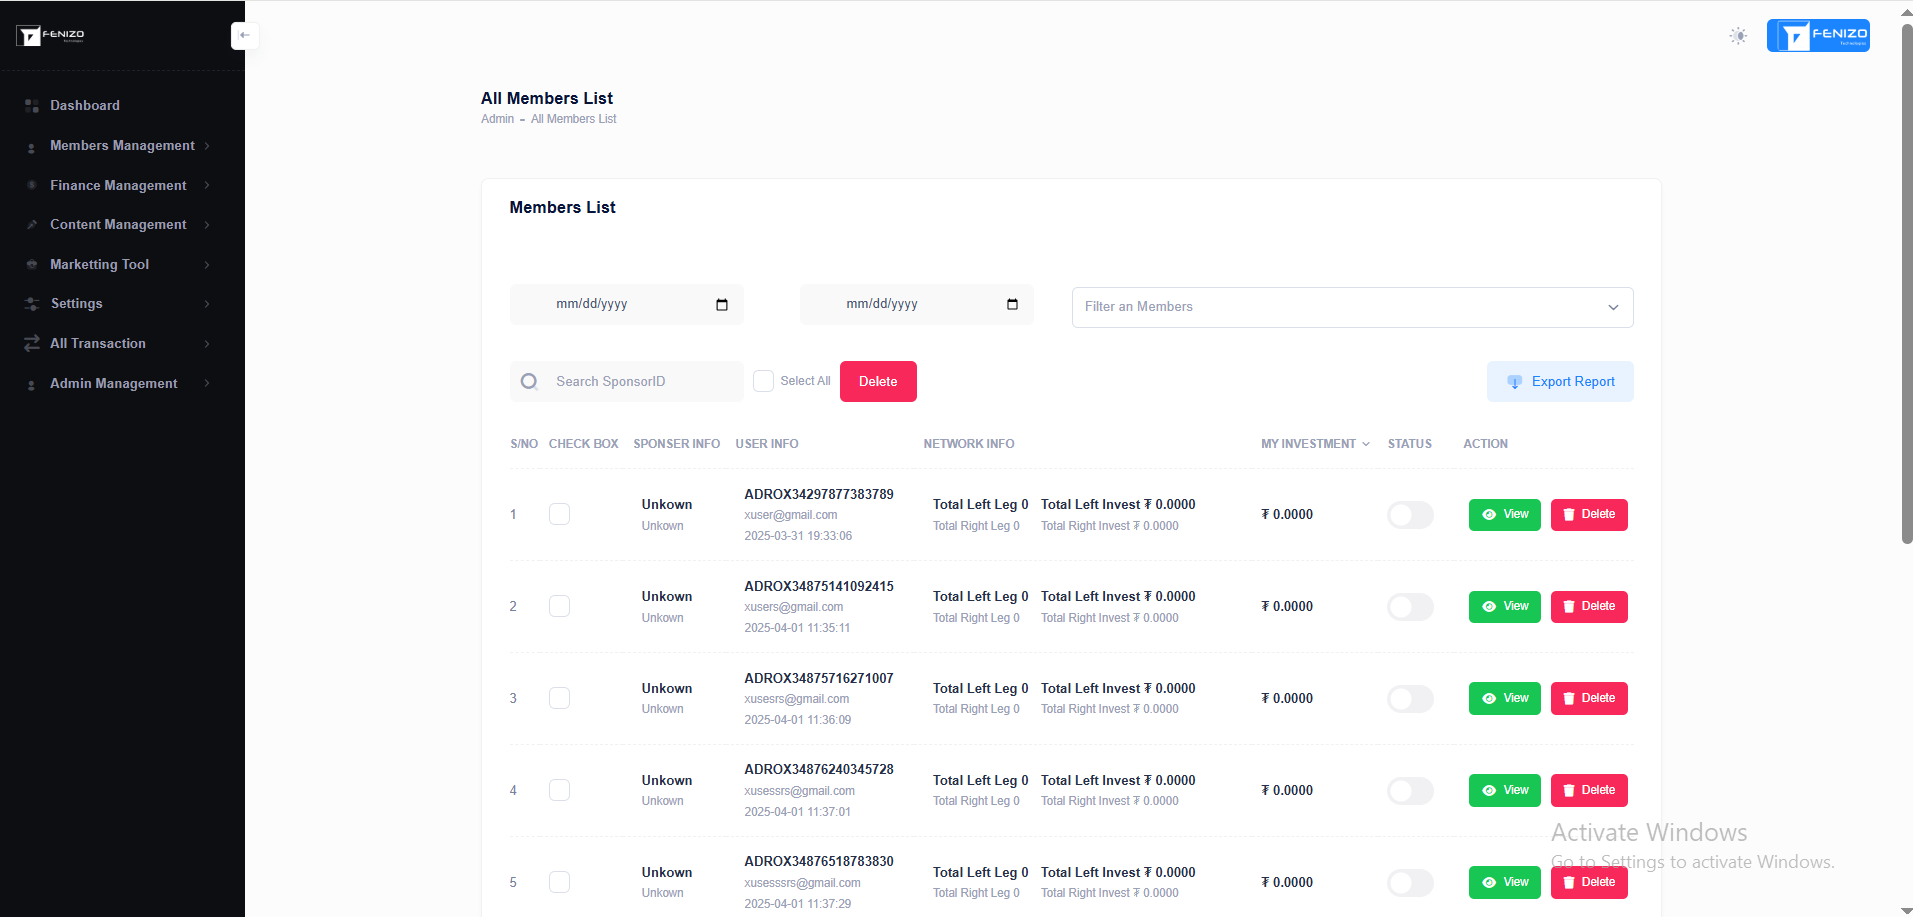
Task: Tick checkbox for member ADROX34876518783830
Action: click(x=559, y=882)
